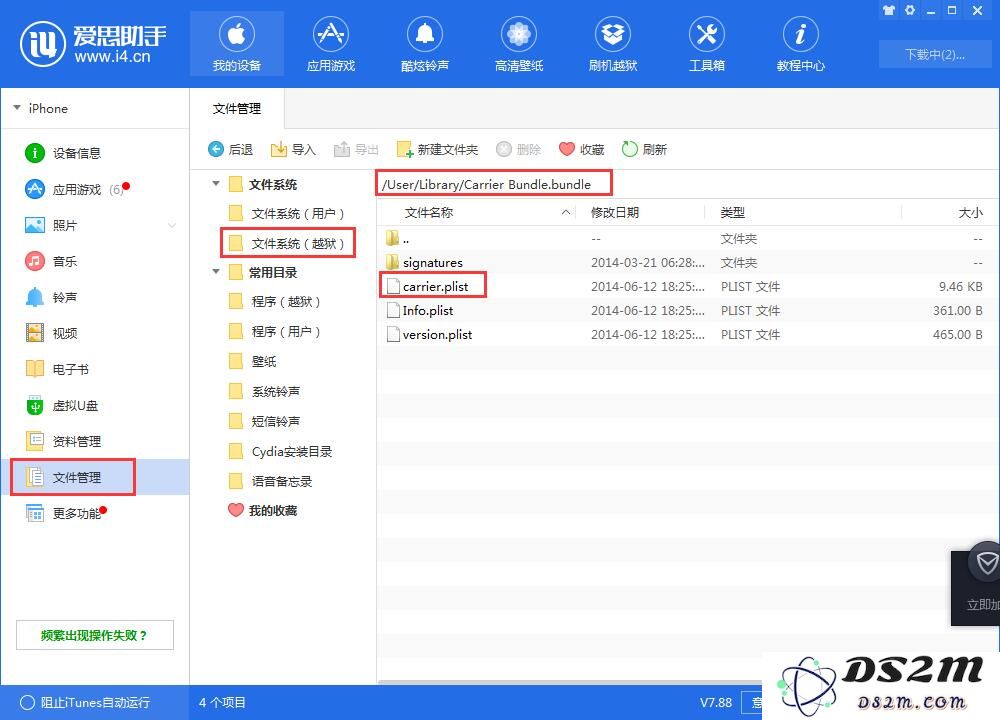The image size is (1000, 720).
Task: Click the 刷新 refresh button
Action: pyautogui.click(x=644, y=149)
